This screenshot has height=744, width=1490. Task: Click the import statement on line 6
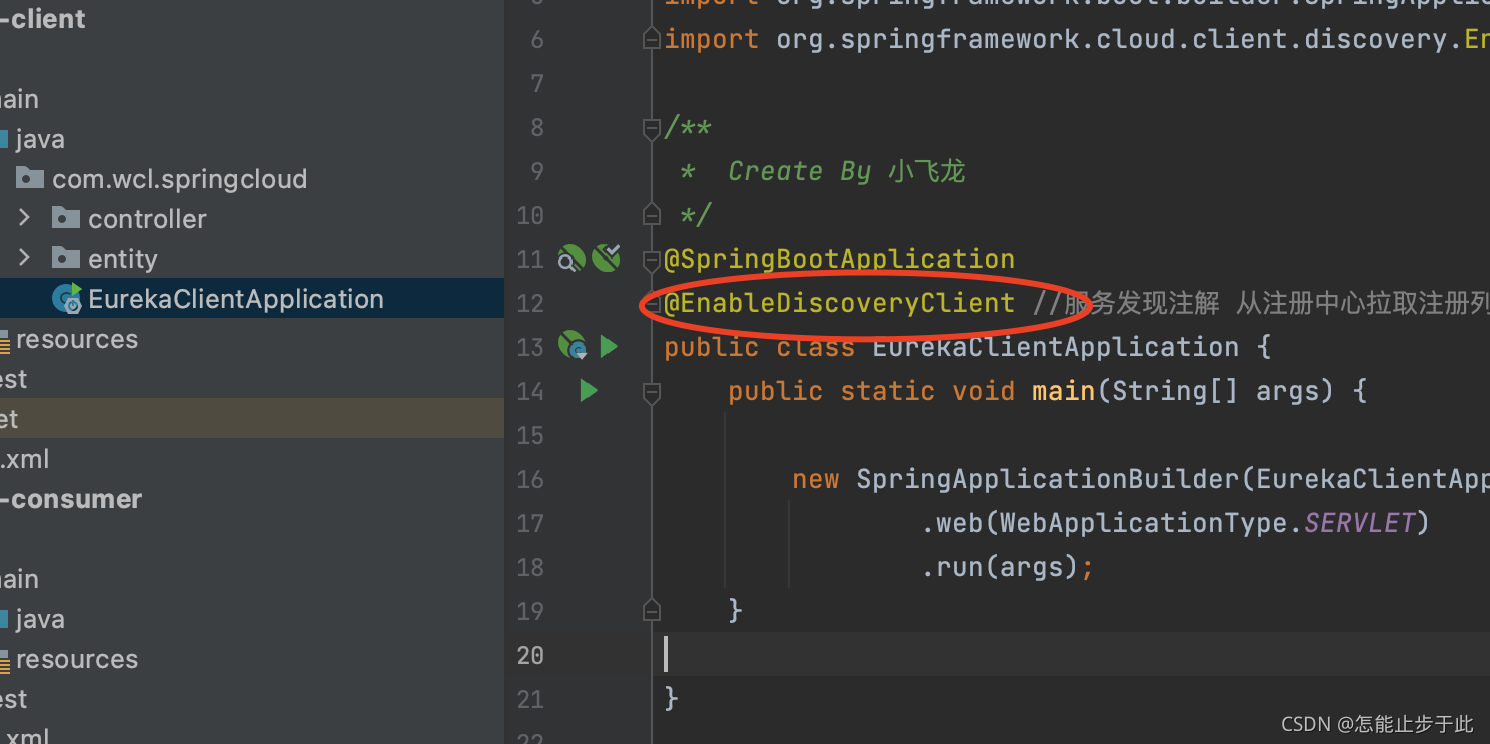[1077, 39]
